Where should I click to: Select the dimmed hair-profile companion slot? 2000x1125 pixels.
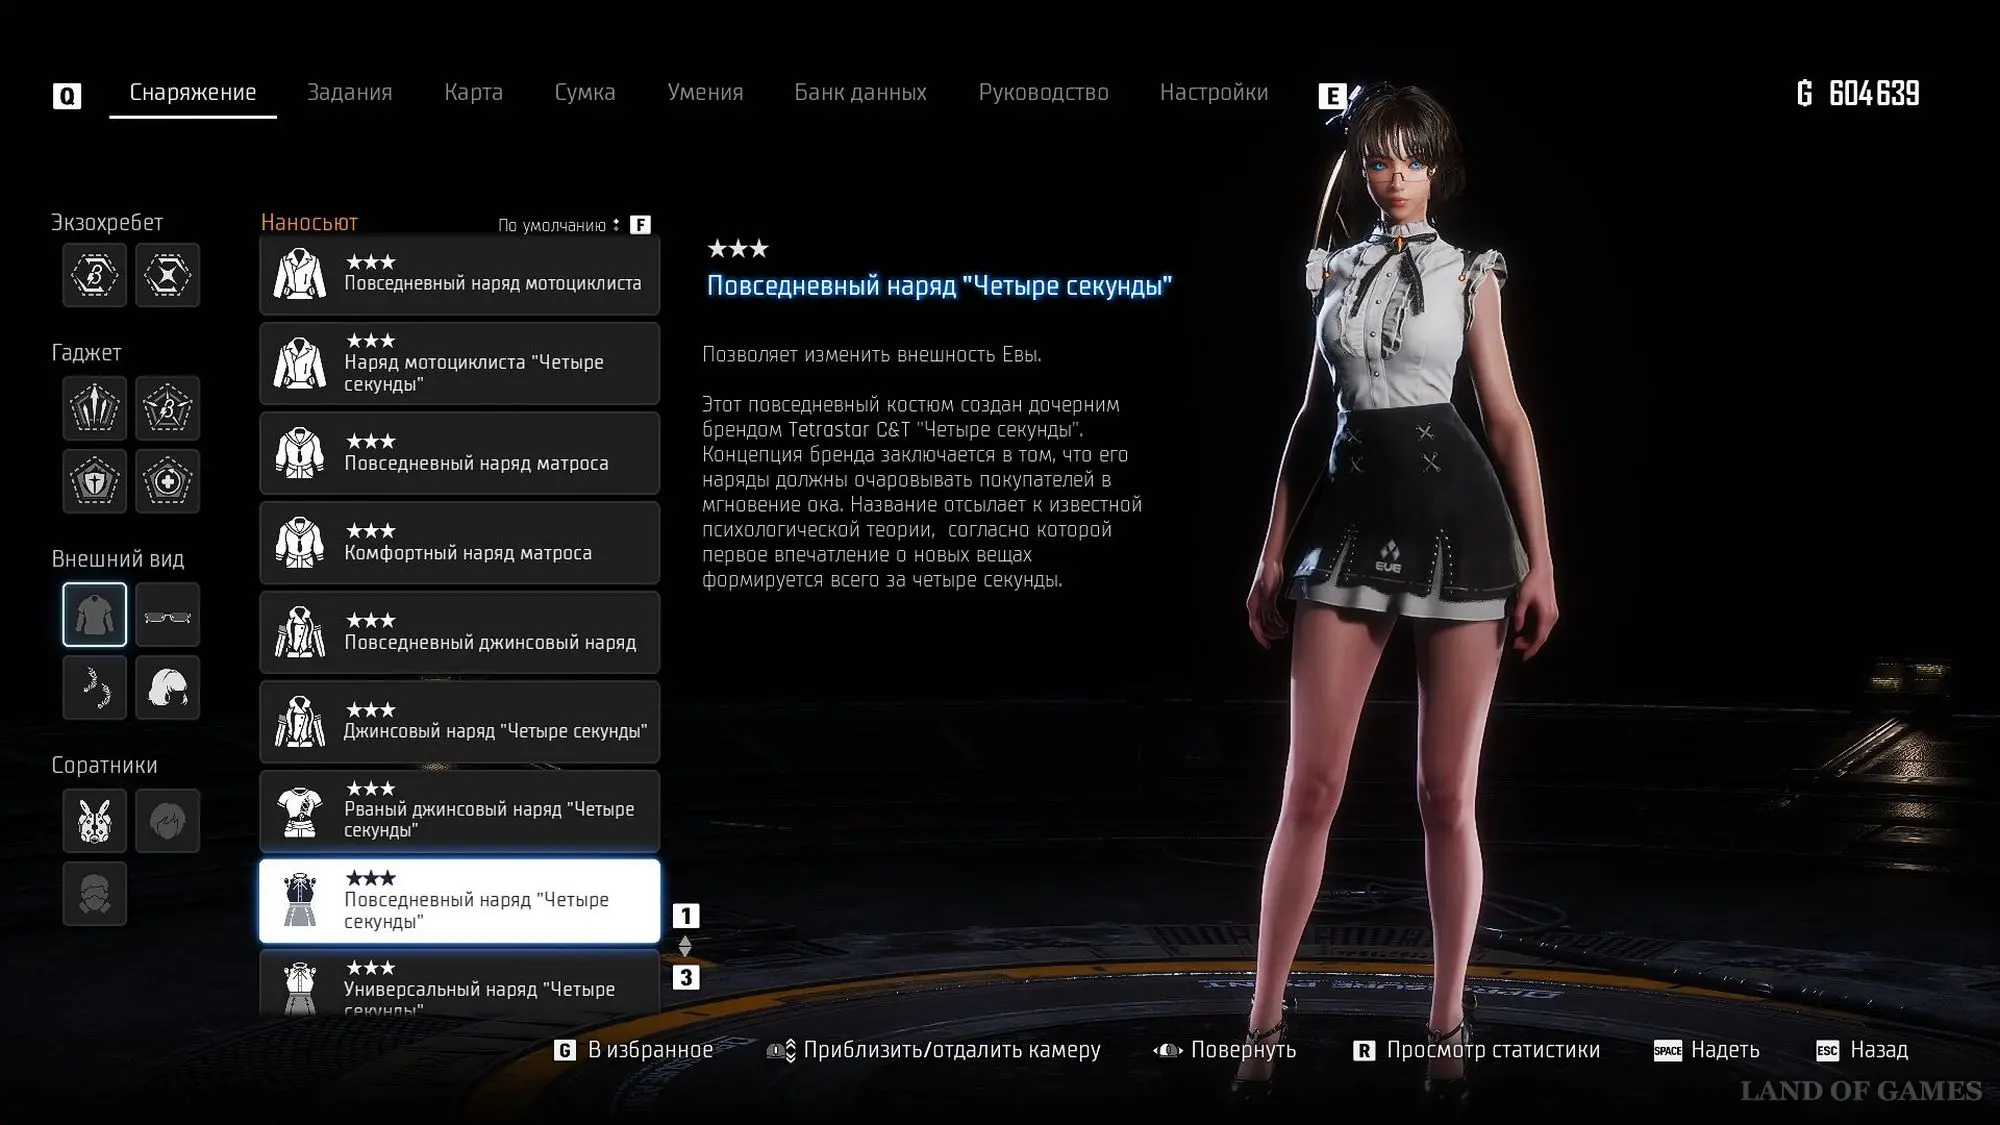point(168,821)
